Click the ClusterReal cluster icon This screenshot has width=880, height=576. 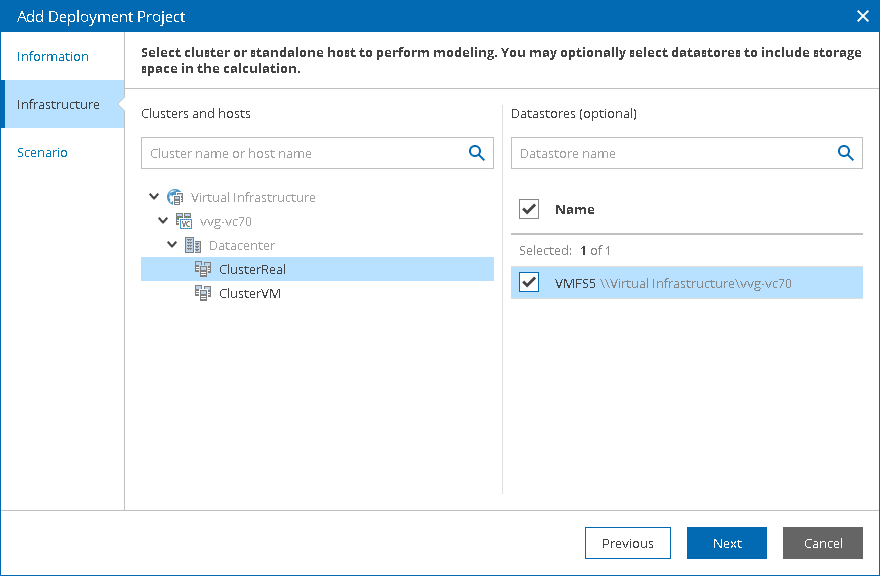coord(203,269)
